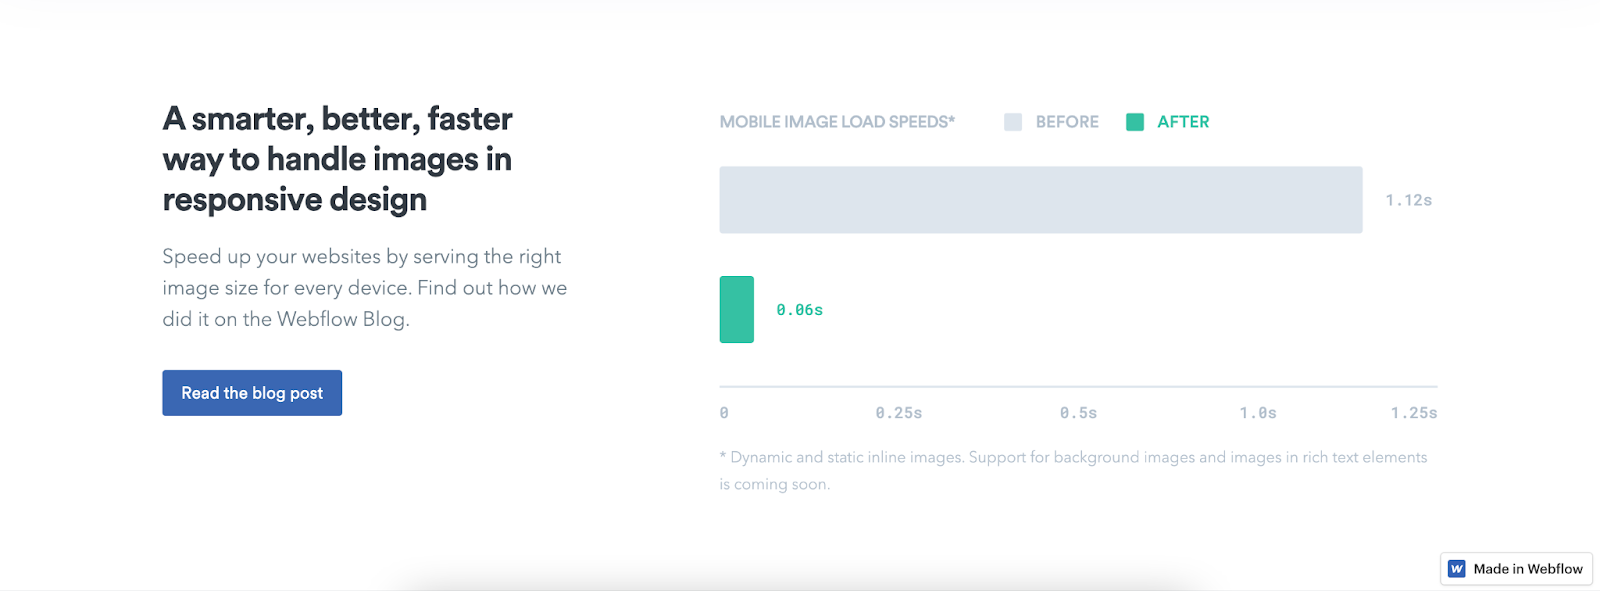Click the 0.25s axis tick label

point(899,413)
